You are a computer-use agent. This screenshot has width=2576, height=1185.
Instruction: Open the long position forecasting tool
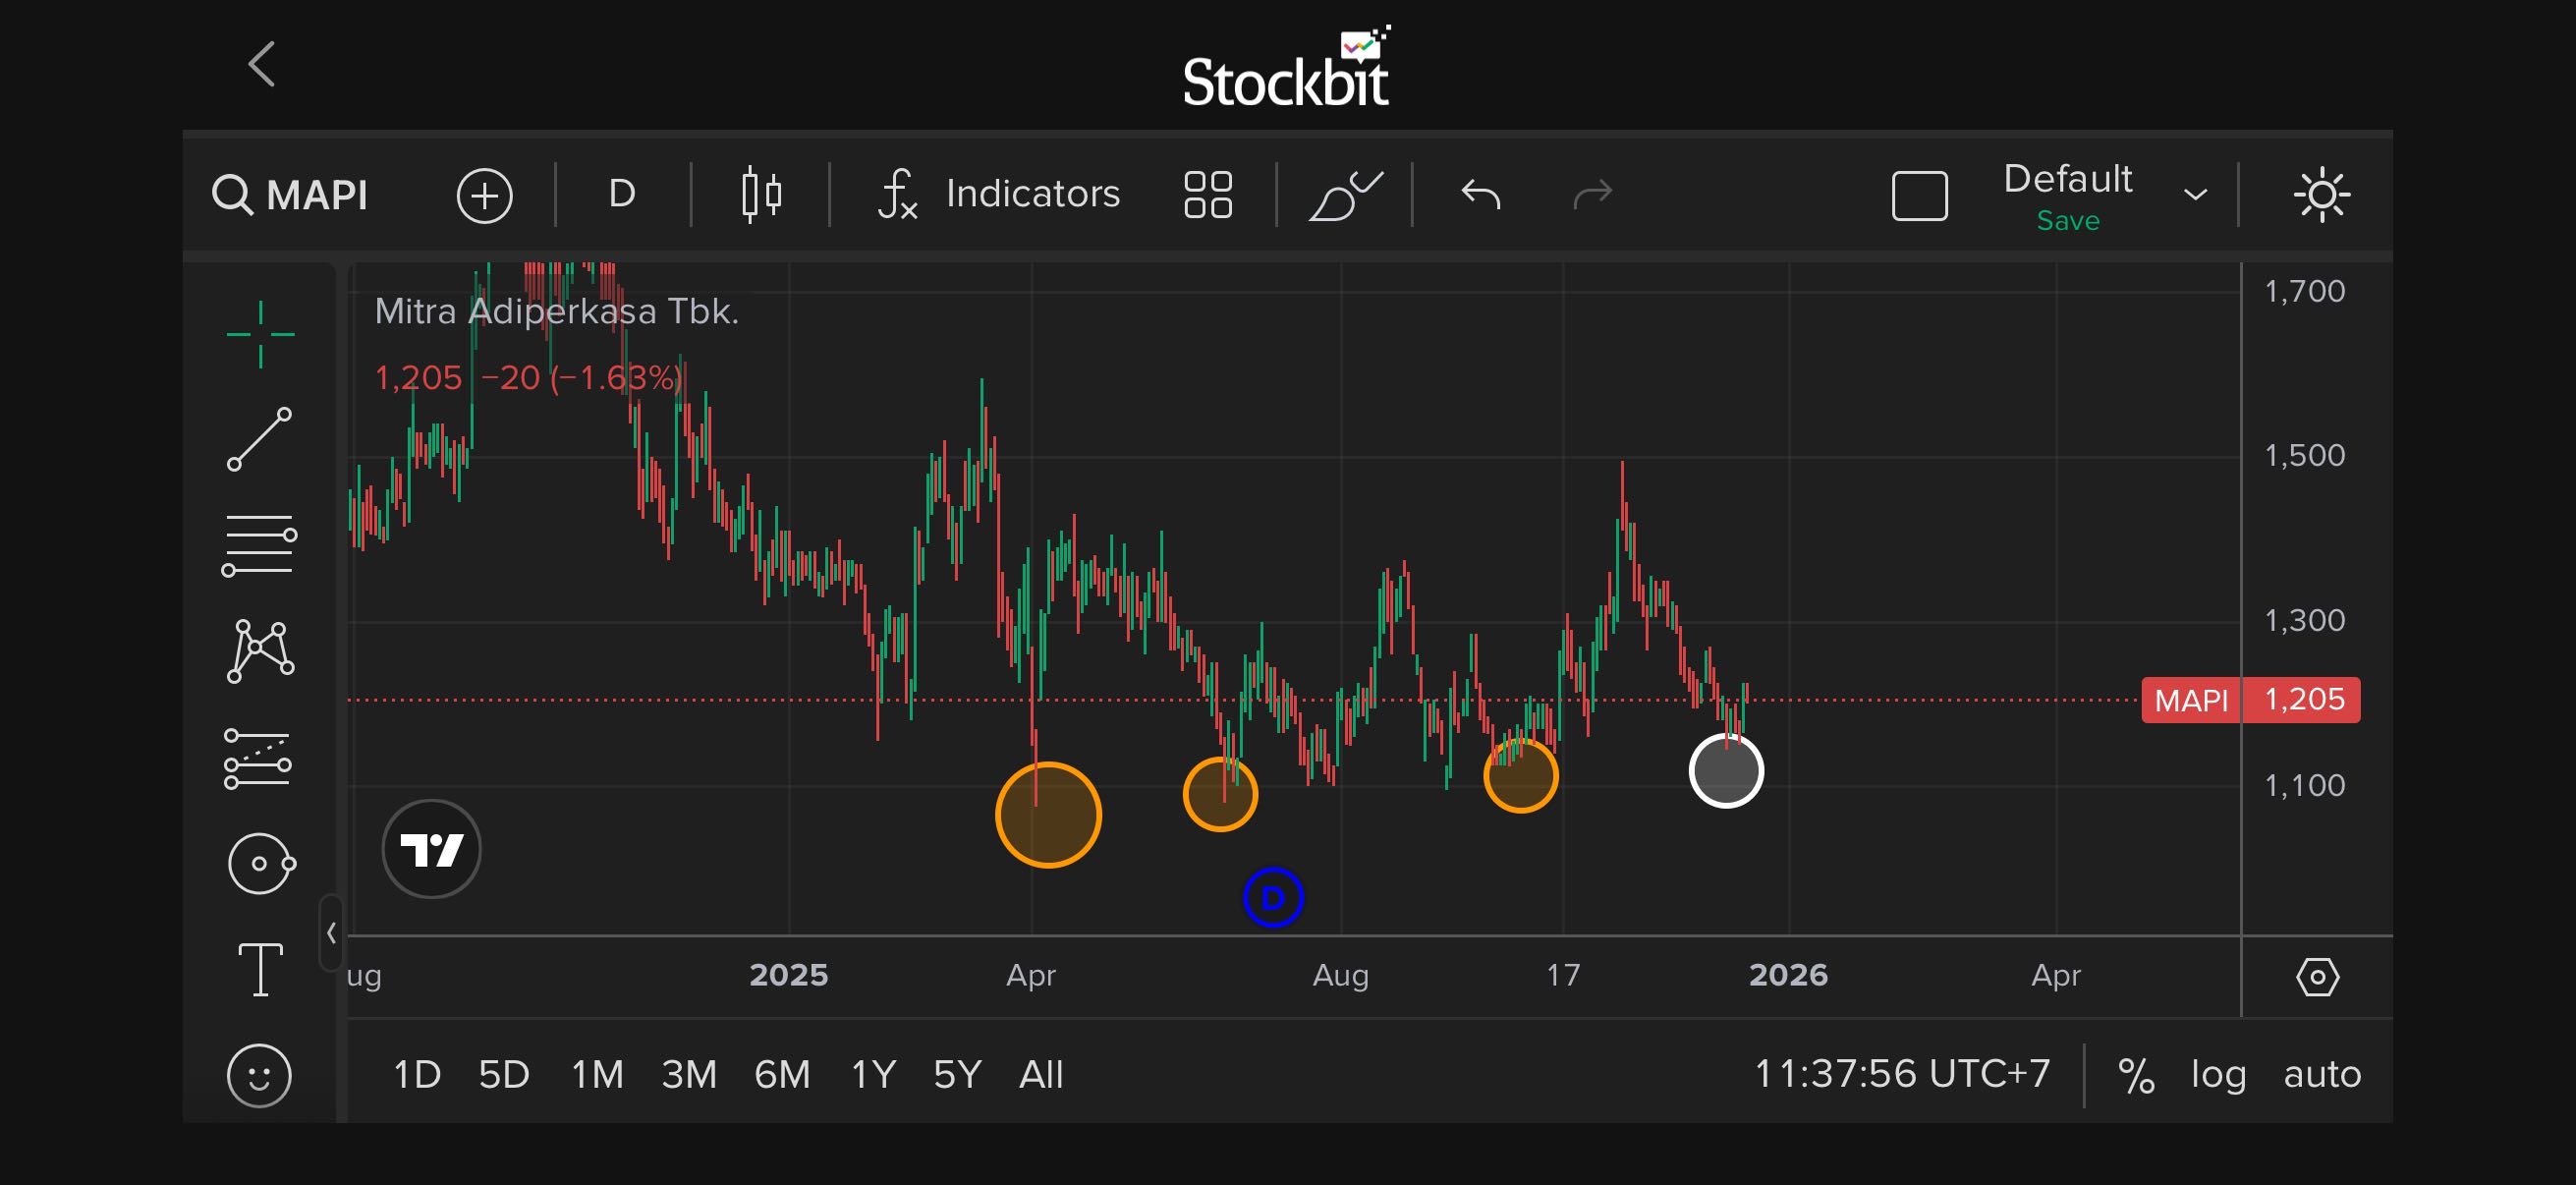[258, 759]
